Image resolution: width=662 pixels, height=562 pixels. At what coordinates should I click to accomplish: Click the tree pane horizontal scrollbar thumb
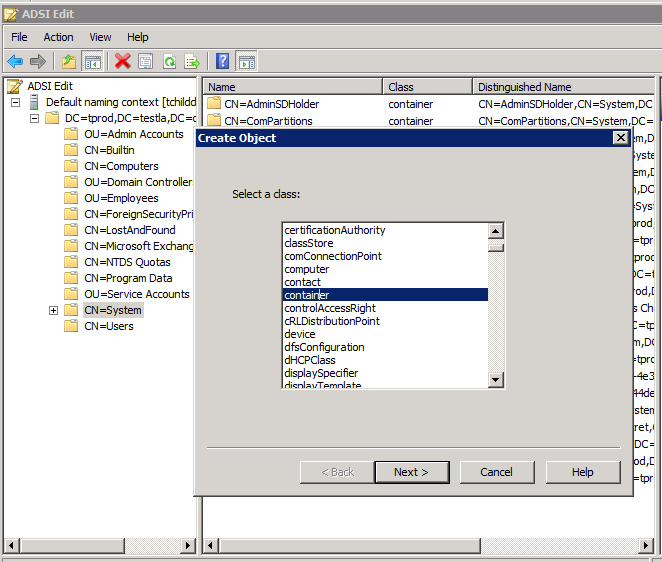(73, 546)
